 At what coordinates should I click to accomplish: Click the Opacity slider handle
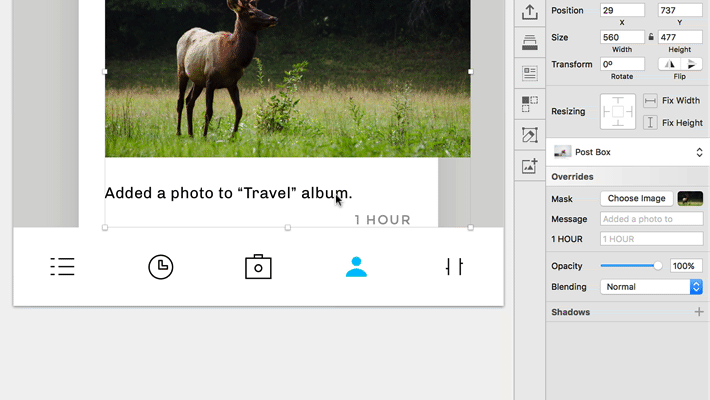coord(657,266)
